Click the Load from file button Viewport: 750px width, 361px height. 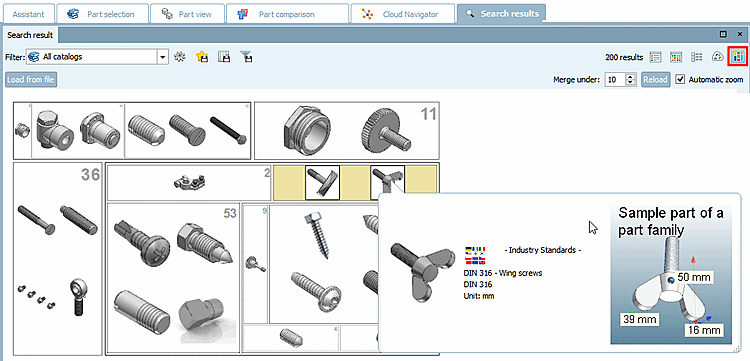(x=31, y=79)
